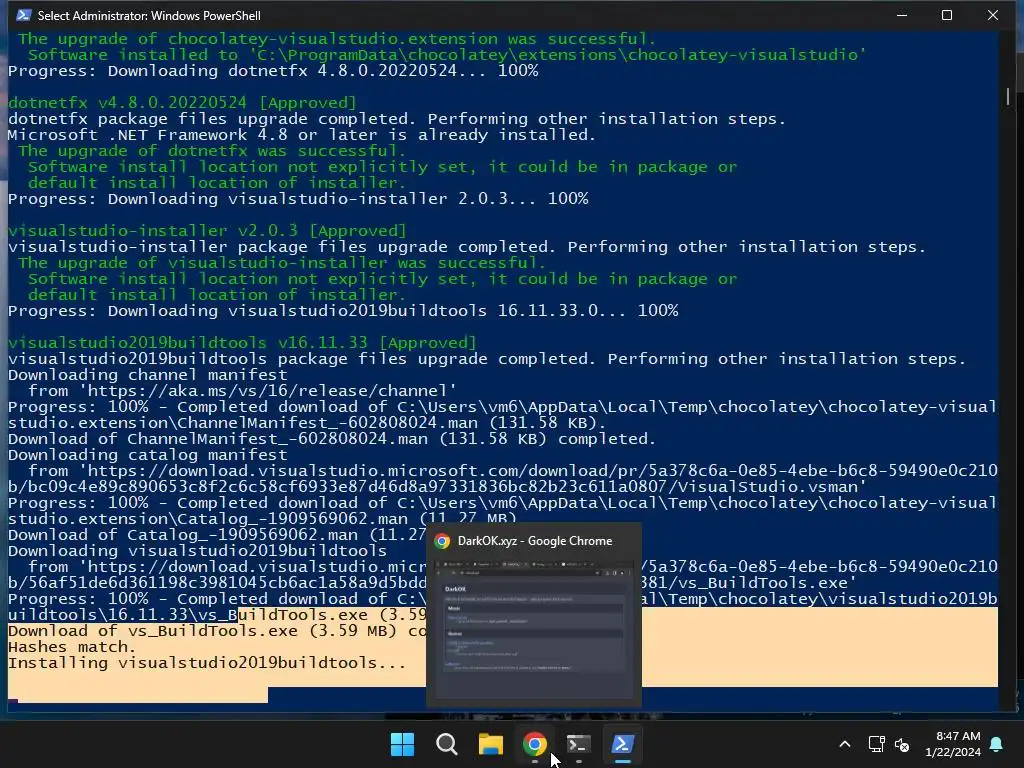The height and width of the screenshot is (768, 1024).
Task: Click the 'dotnetfx v4.8.0.20220524 [Approved]' line
Action: [x=182, y=103]
